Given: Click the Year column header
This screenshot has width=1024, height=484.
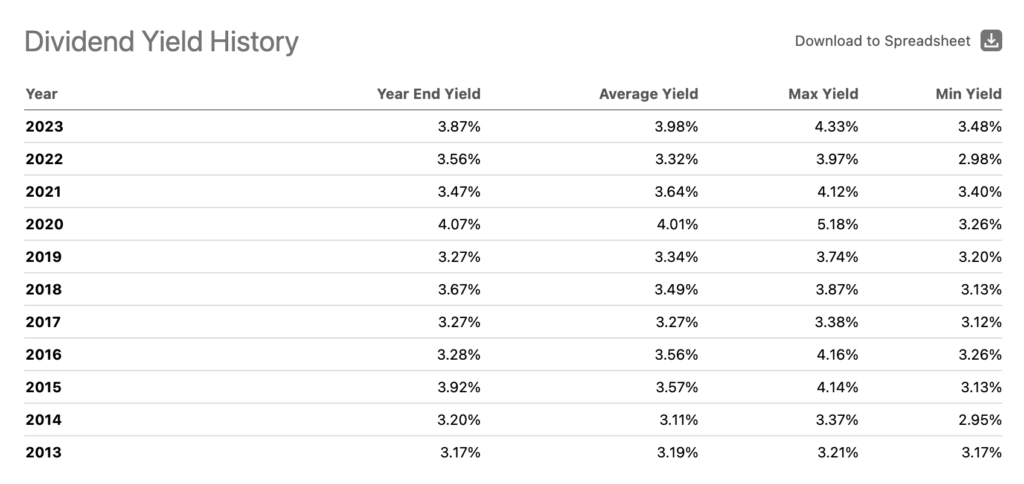Looking at the screenshot, I should click(42, 94).
